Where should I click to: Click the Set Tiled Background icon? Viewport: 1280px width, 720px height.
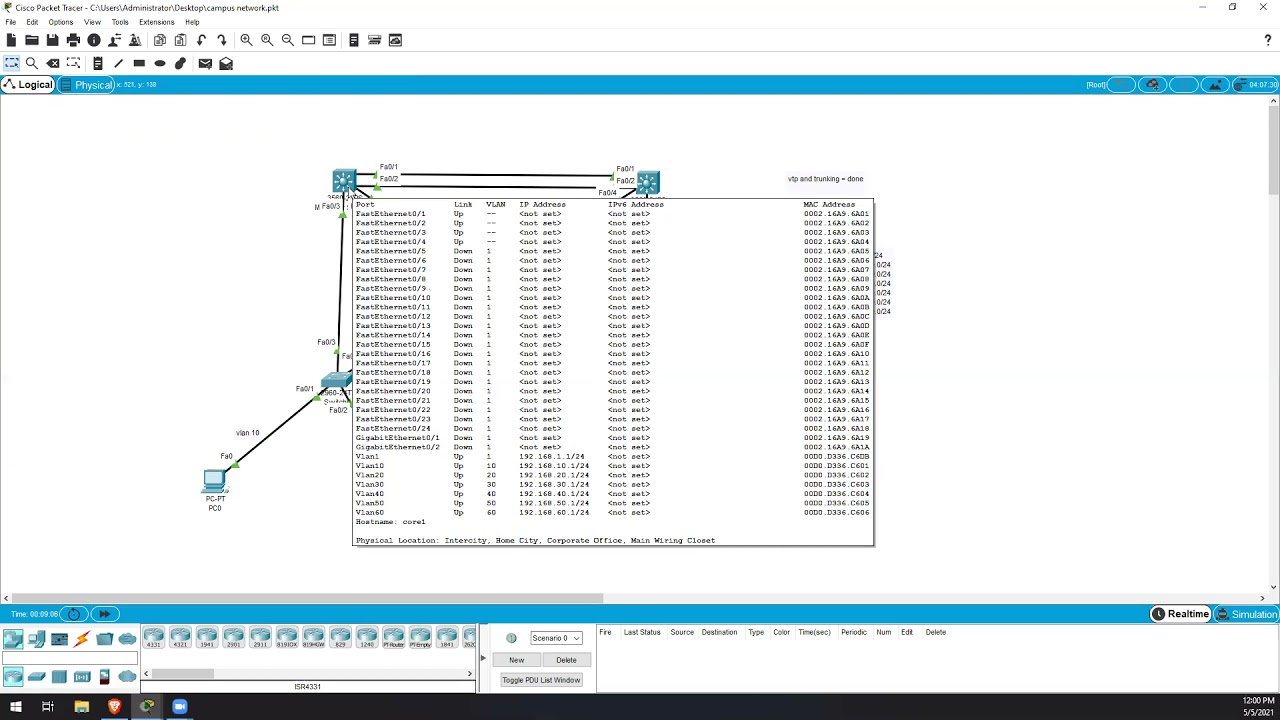[1213, 85]
